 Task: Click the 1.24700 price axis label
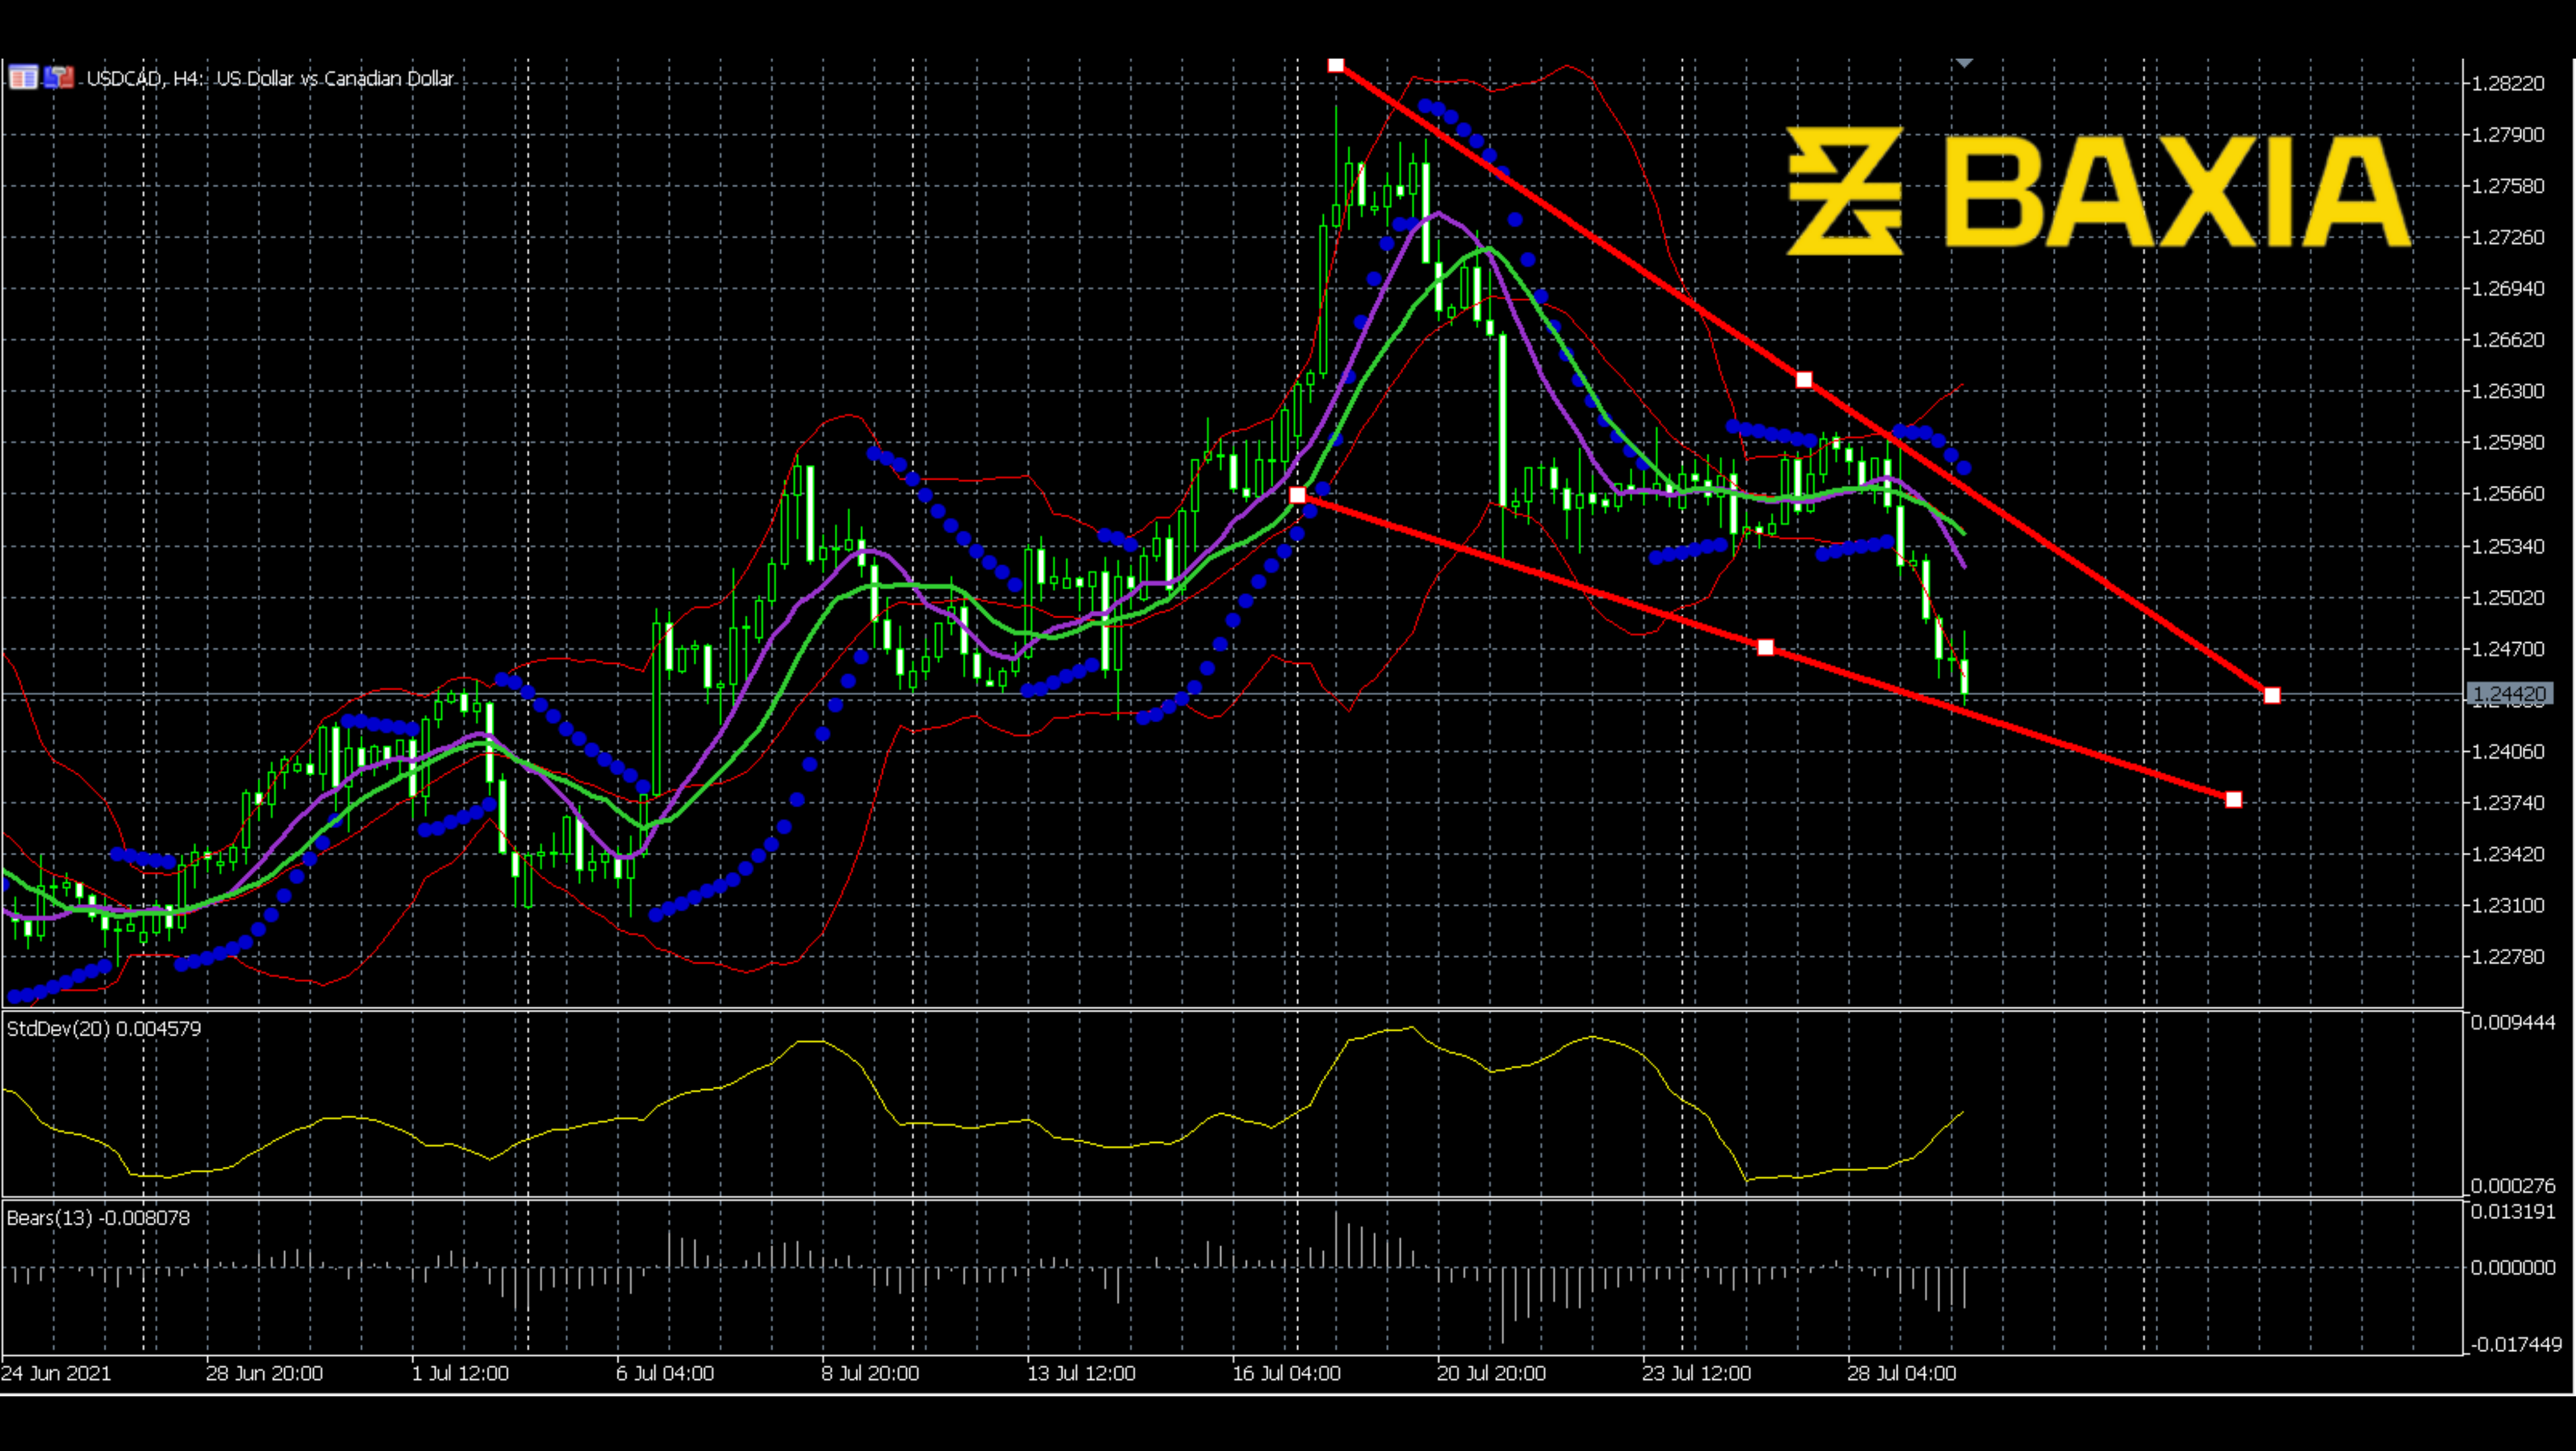tap(2508, 649)
